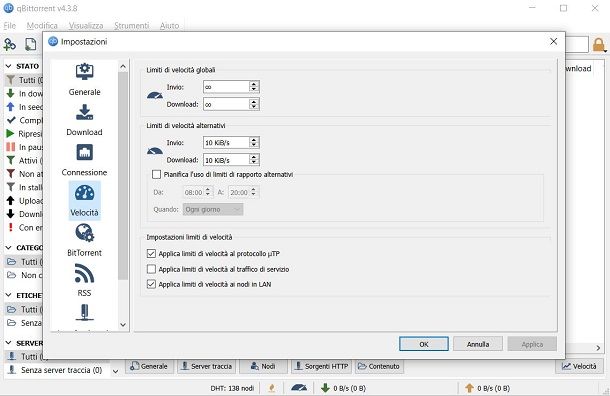Screen dimensions: 610x396
Task: Collapse the STATO section in sidebar
Action: coord(9,66)
